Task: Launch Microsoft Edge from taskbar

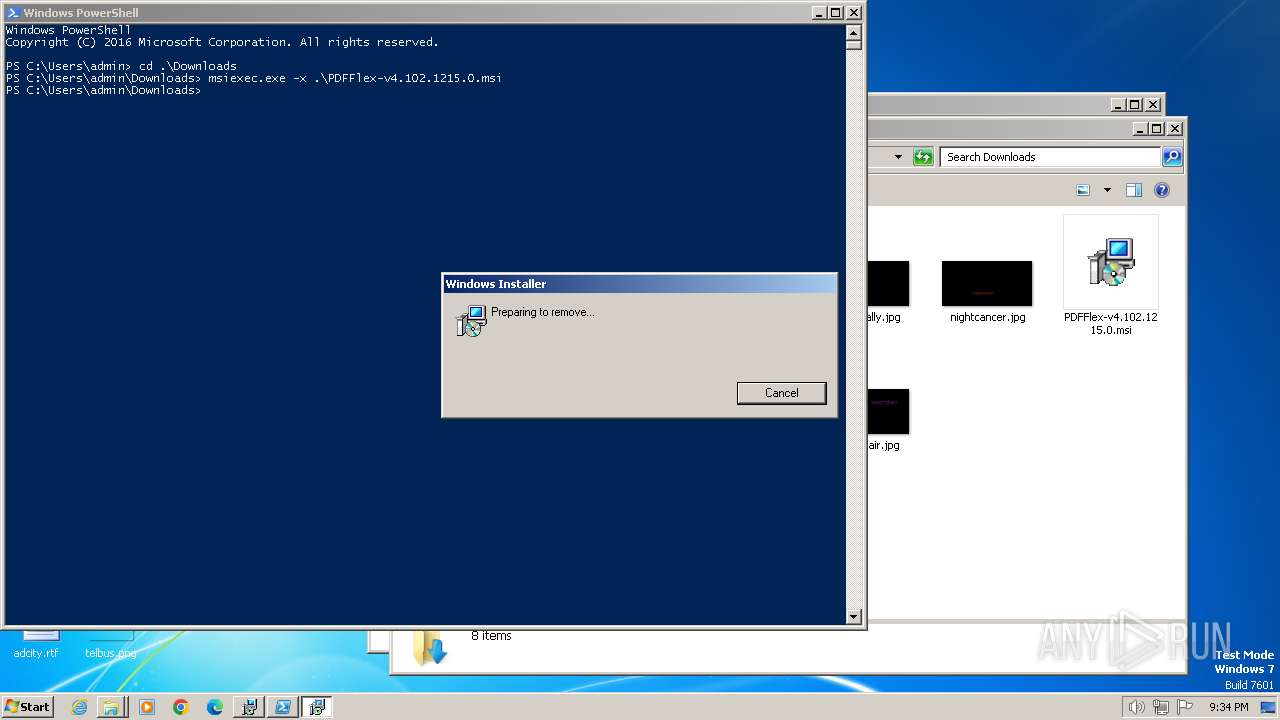Action: (214, 707)
